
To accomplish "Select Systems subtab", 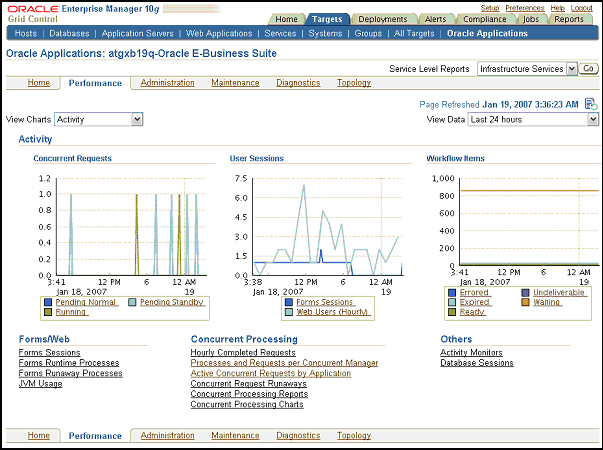I will (325, 33).
